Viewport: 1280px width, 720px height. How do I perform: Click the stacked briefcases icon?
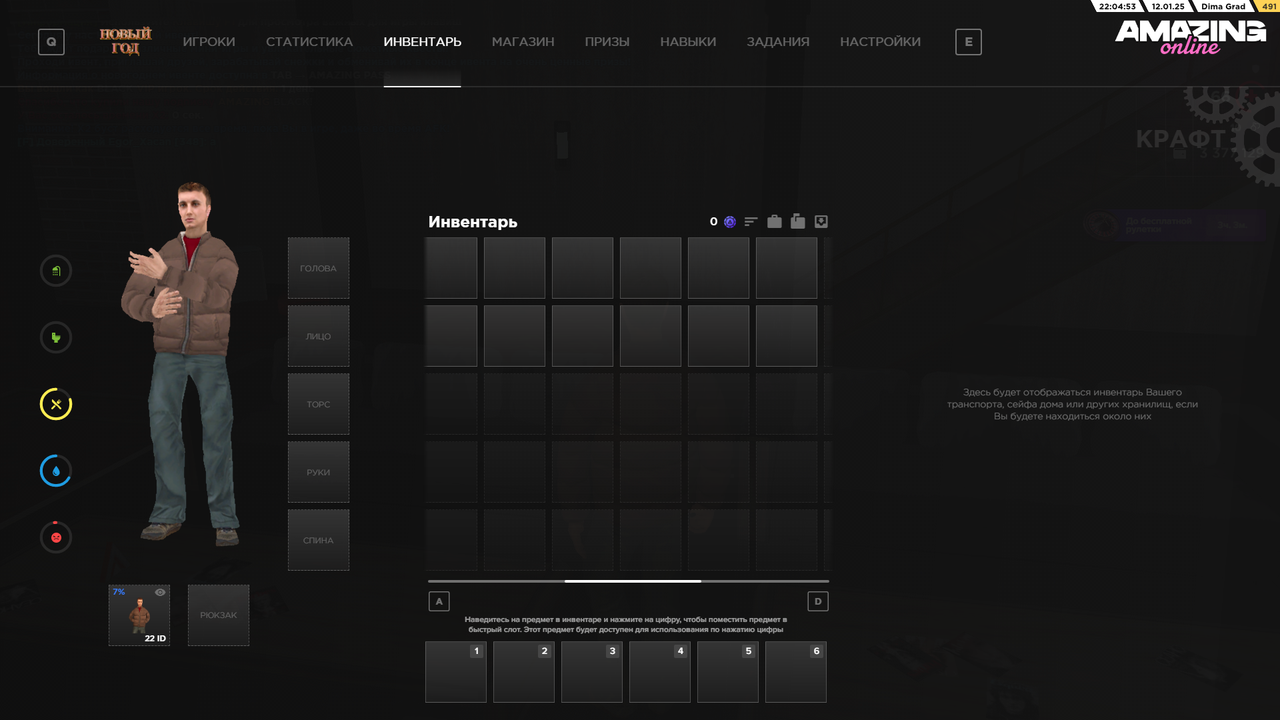pyautogui.click(x=798, y=221)
